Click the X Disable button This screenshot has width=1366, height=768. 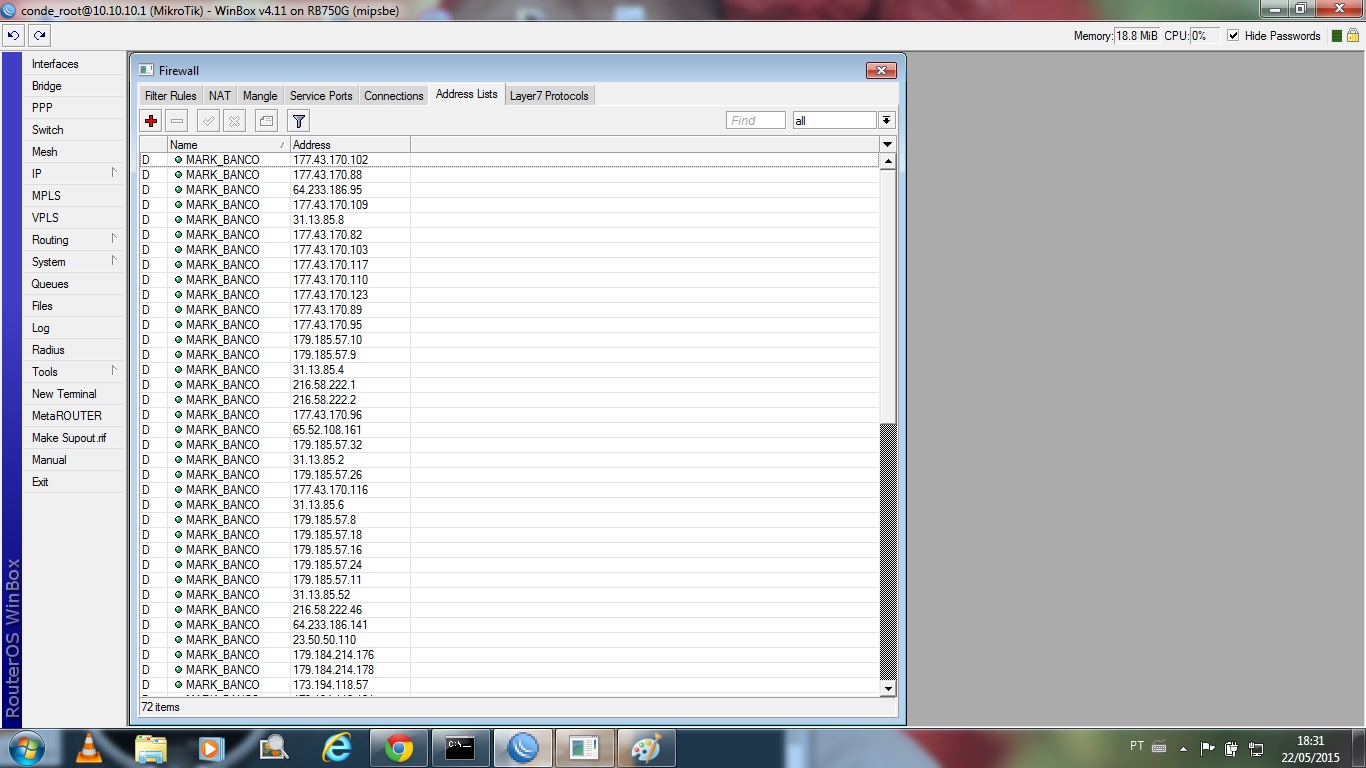[x=233, y=121]
